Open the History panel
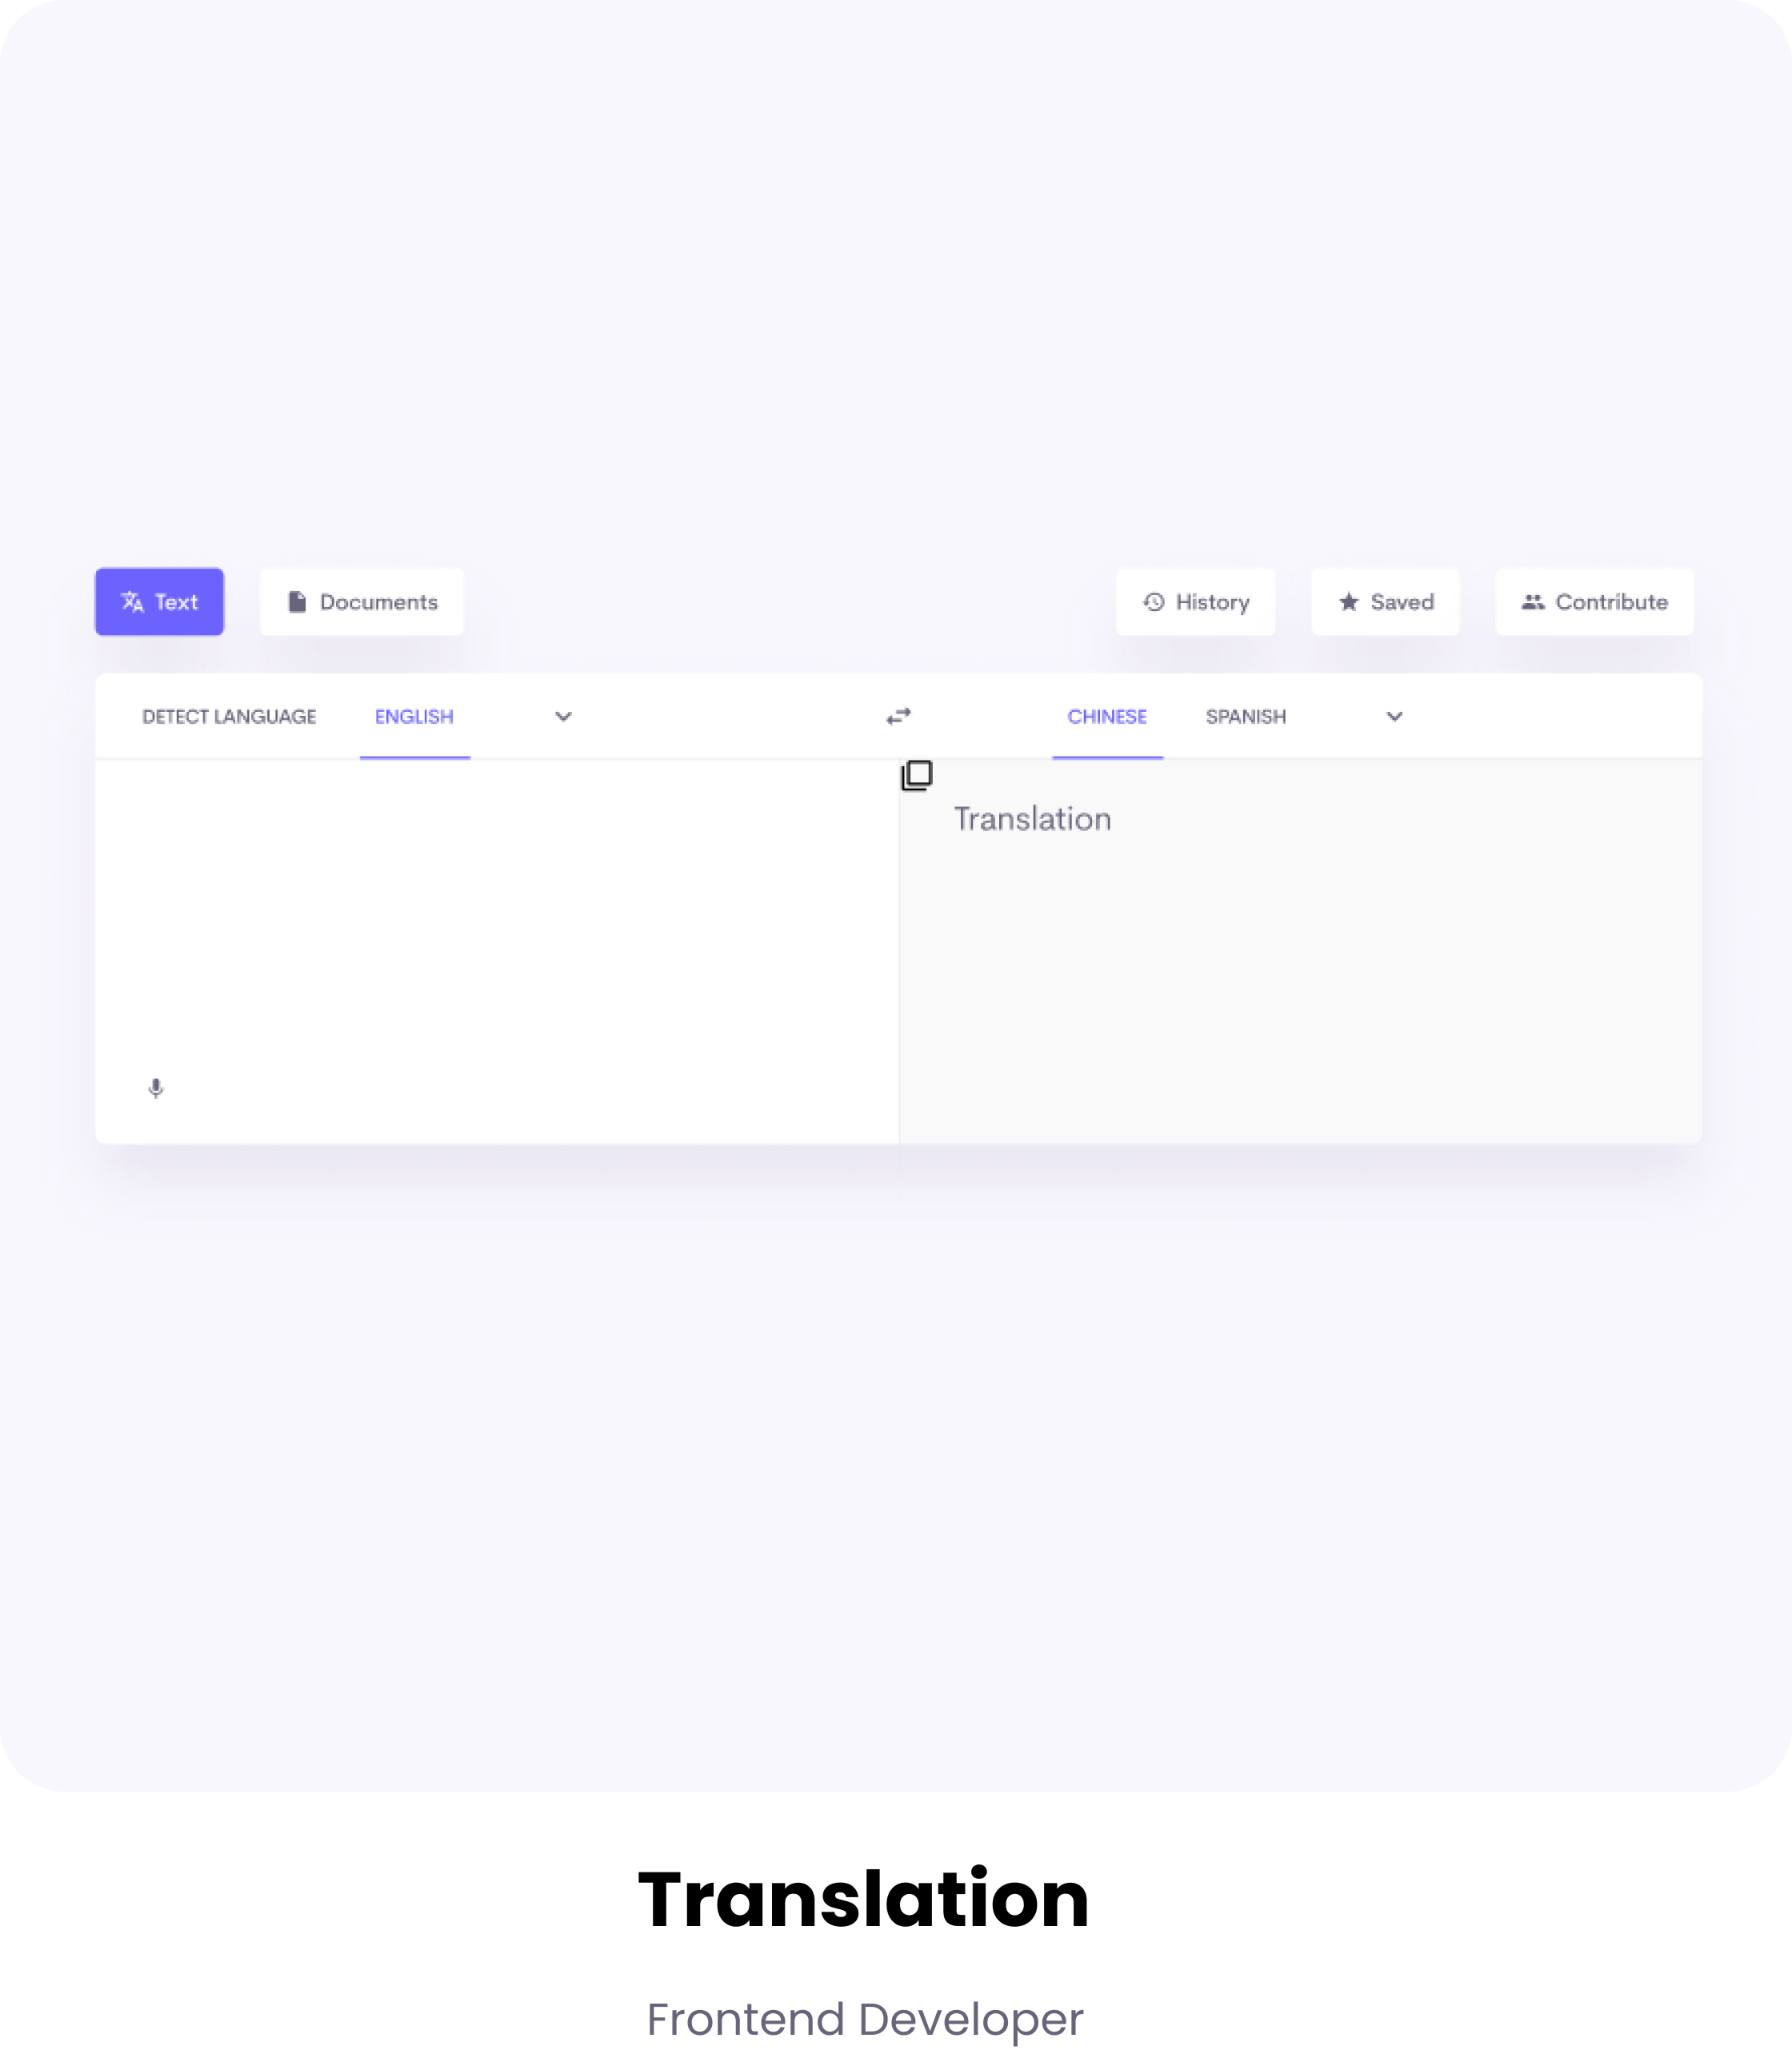1792x2054 pixels. [x=1197, y=601]
